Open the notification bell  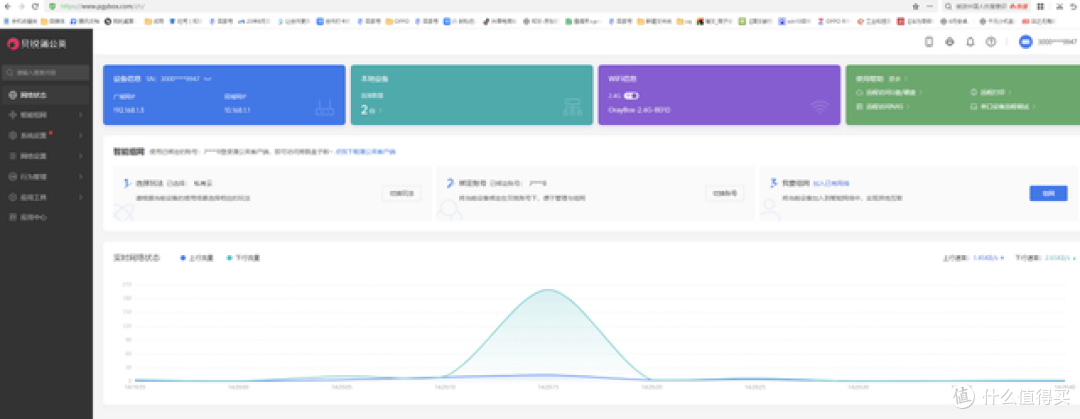pyautogui.click(x=970, y=42)
